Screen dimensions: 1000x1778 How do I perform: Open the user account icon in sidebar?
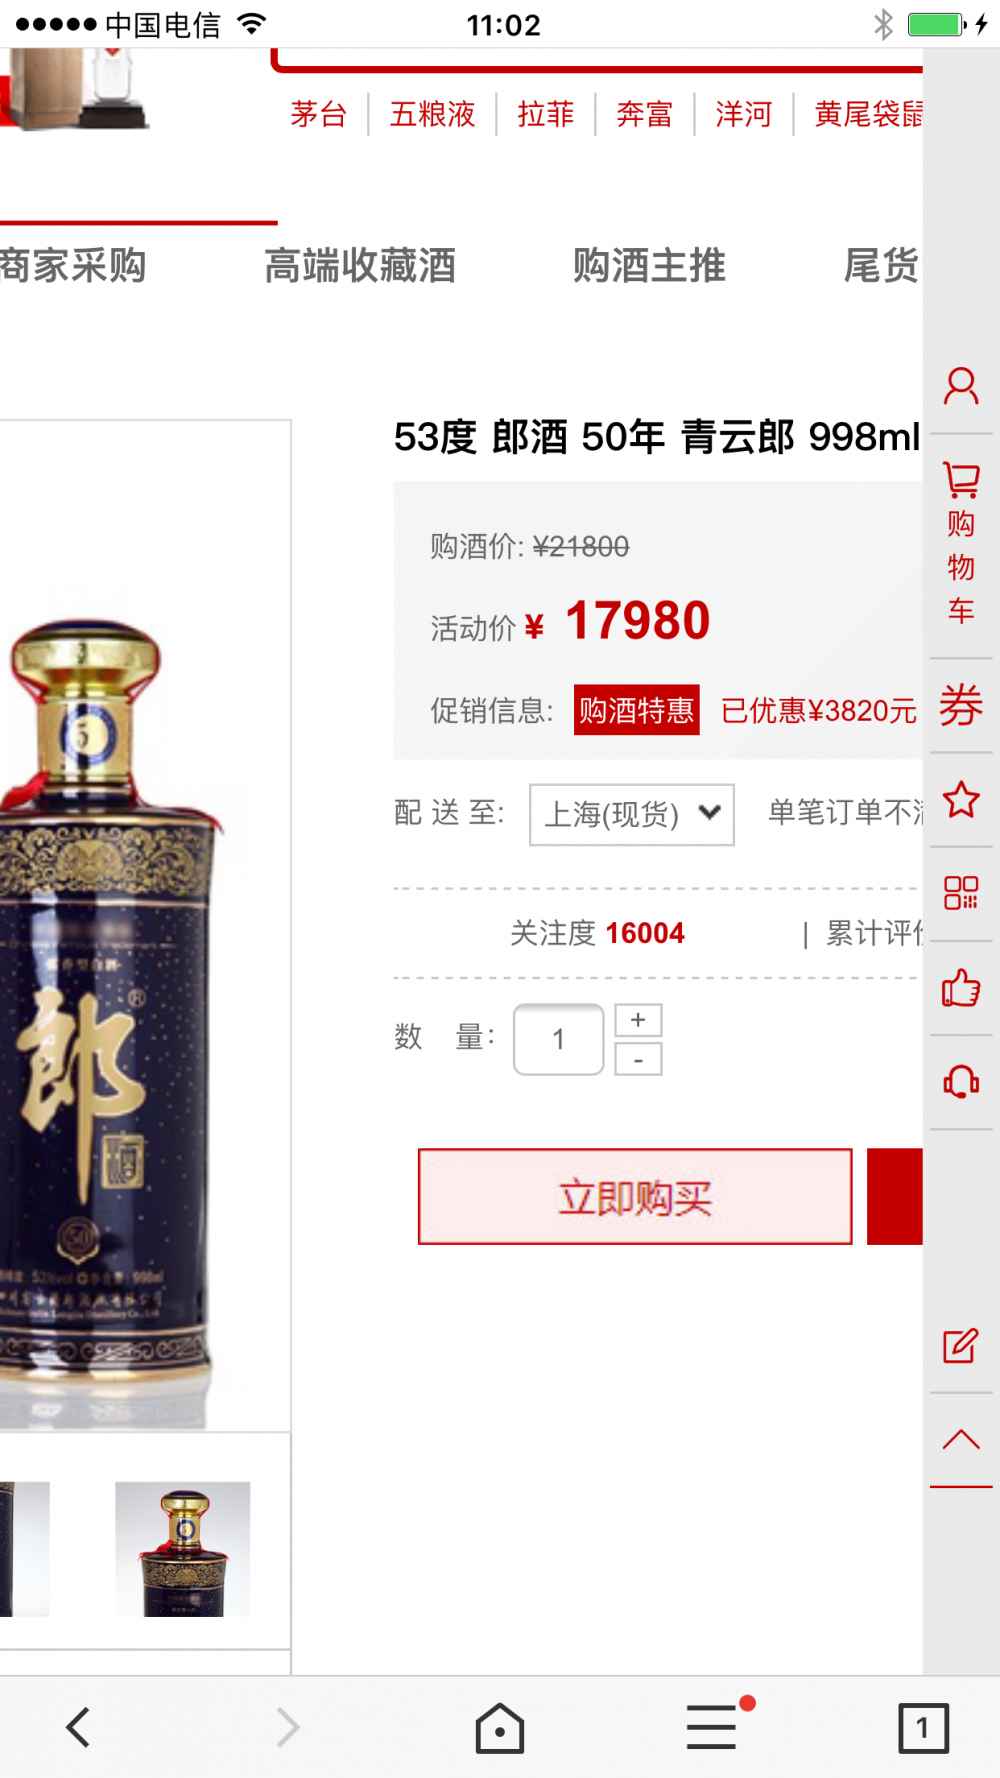coord(961,386)
